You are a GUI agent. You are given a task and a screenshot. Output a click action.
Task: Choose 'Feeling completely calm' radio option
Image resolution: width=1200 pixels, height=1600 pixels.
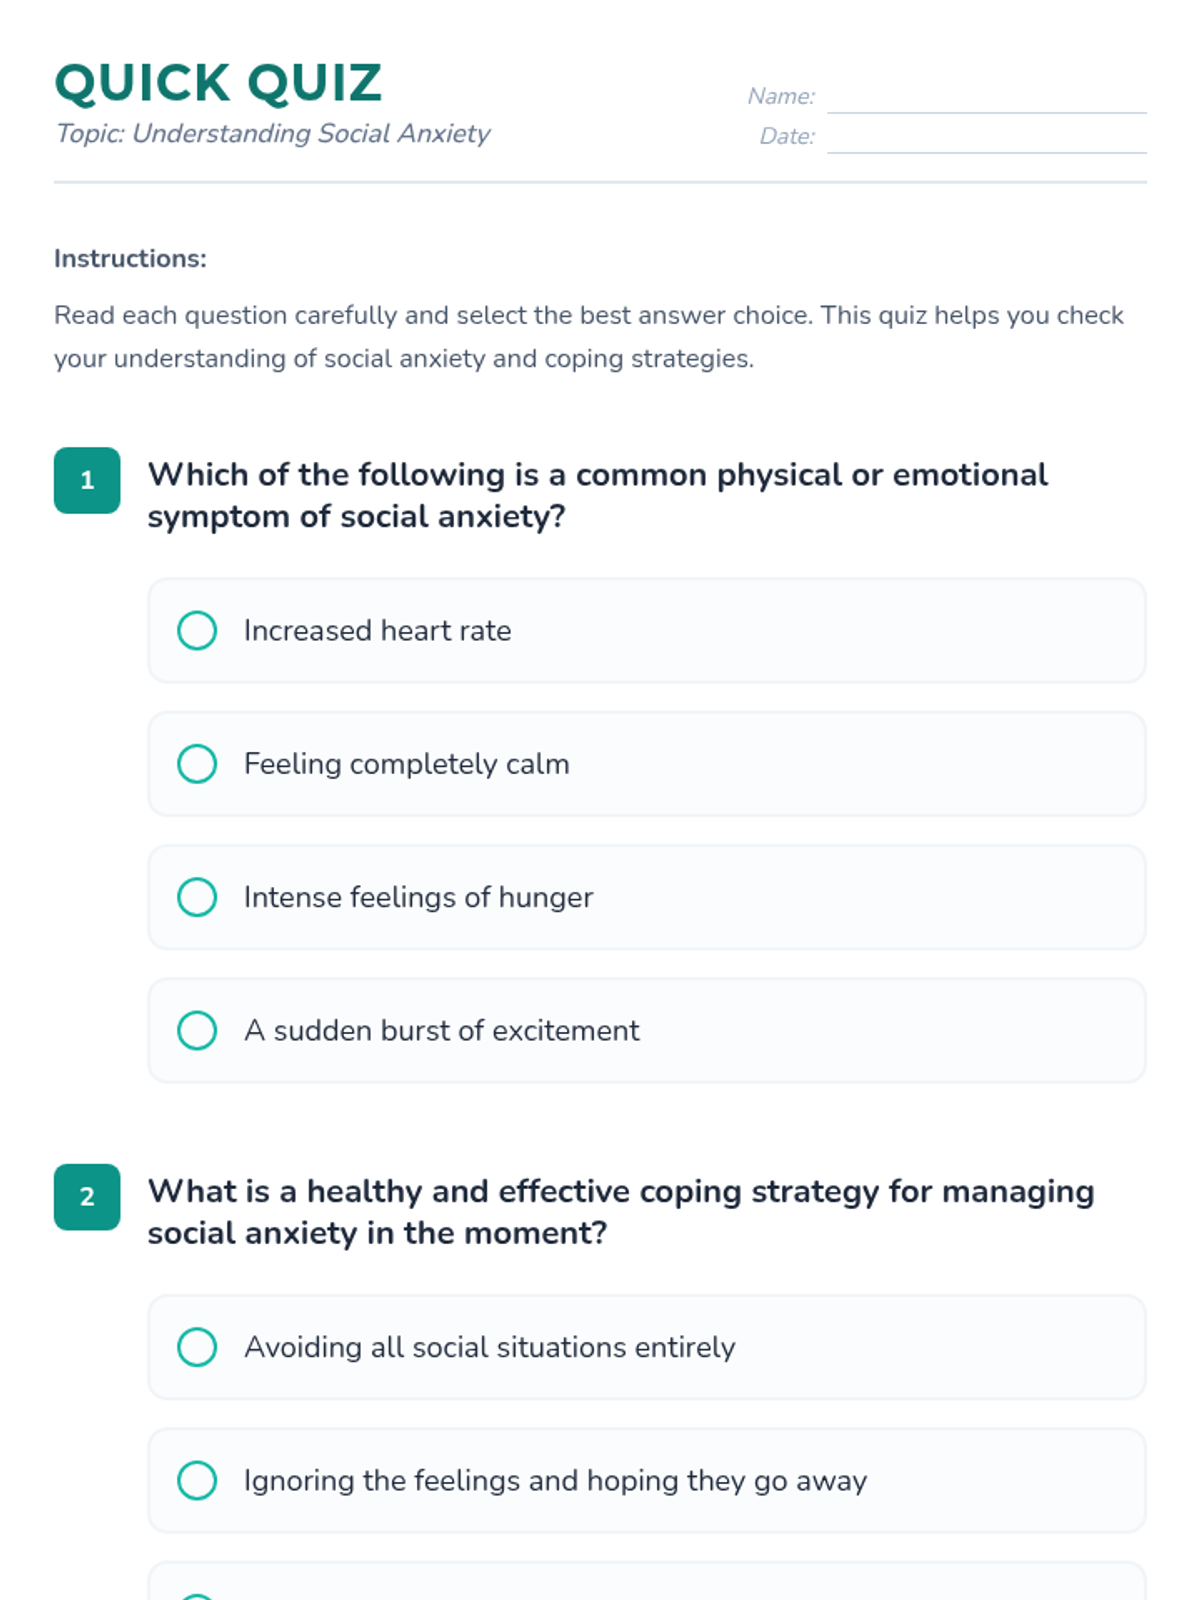tap(197, 764)
